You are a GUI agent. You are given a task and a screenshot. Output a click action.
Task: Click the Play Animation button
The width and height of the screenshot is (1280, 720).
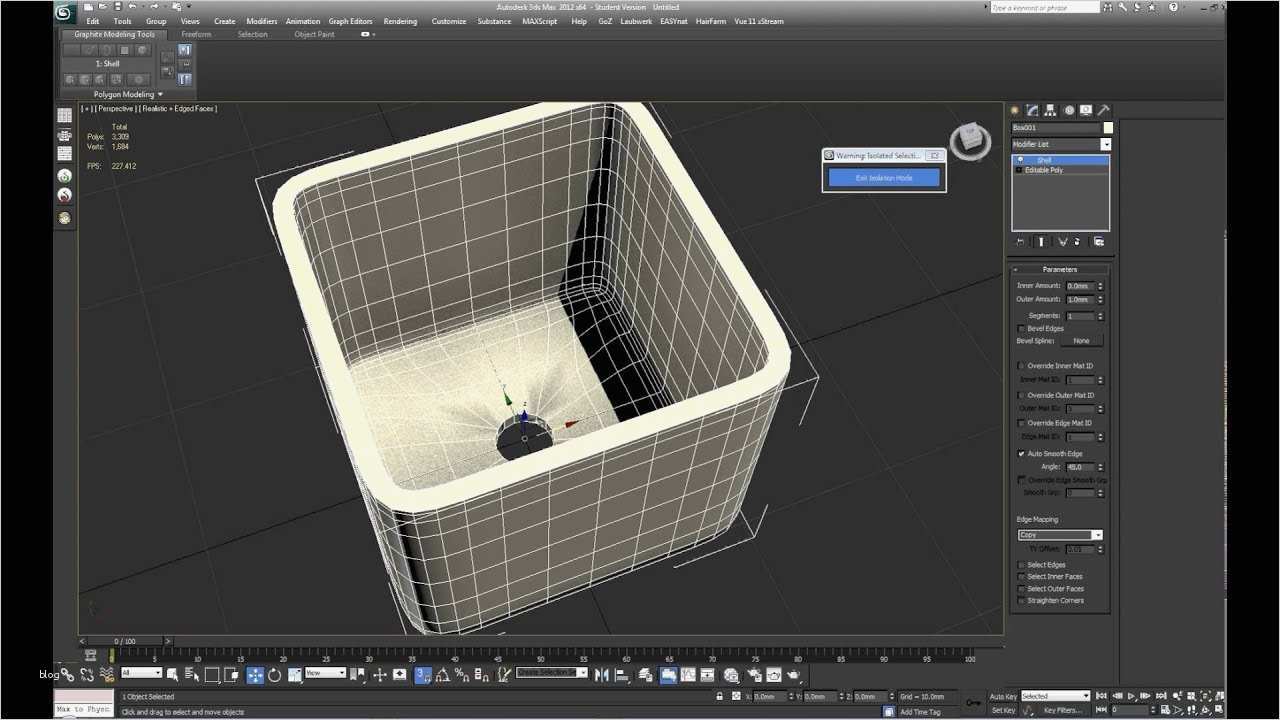pos(1131,696)
